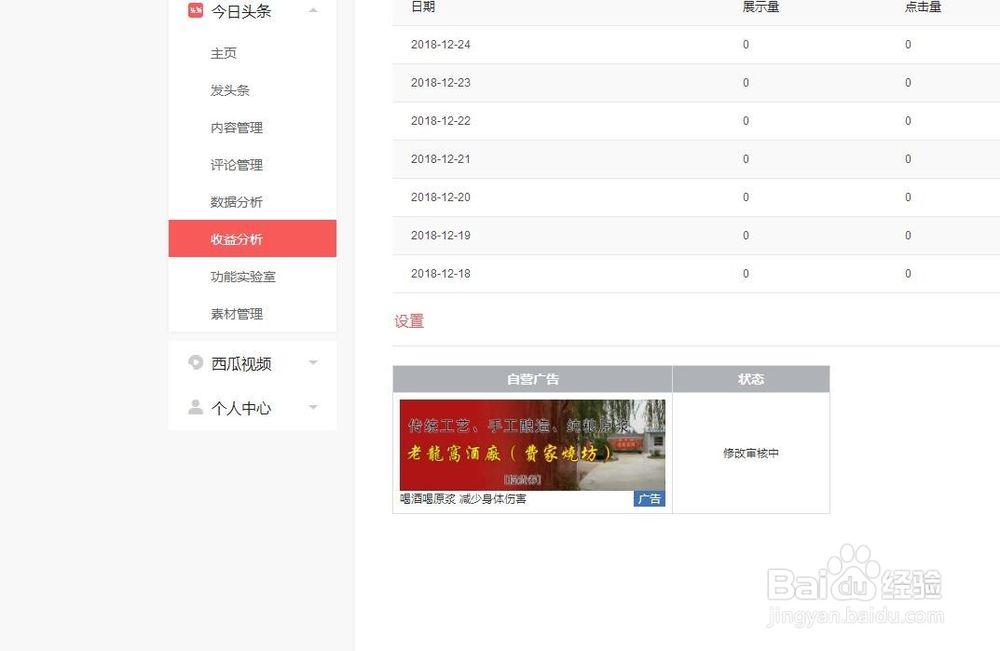Open 功能实验室 menu item

point(243,277)
